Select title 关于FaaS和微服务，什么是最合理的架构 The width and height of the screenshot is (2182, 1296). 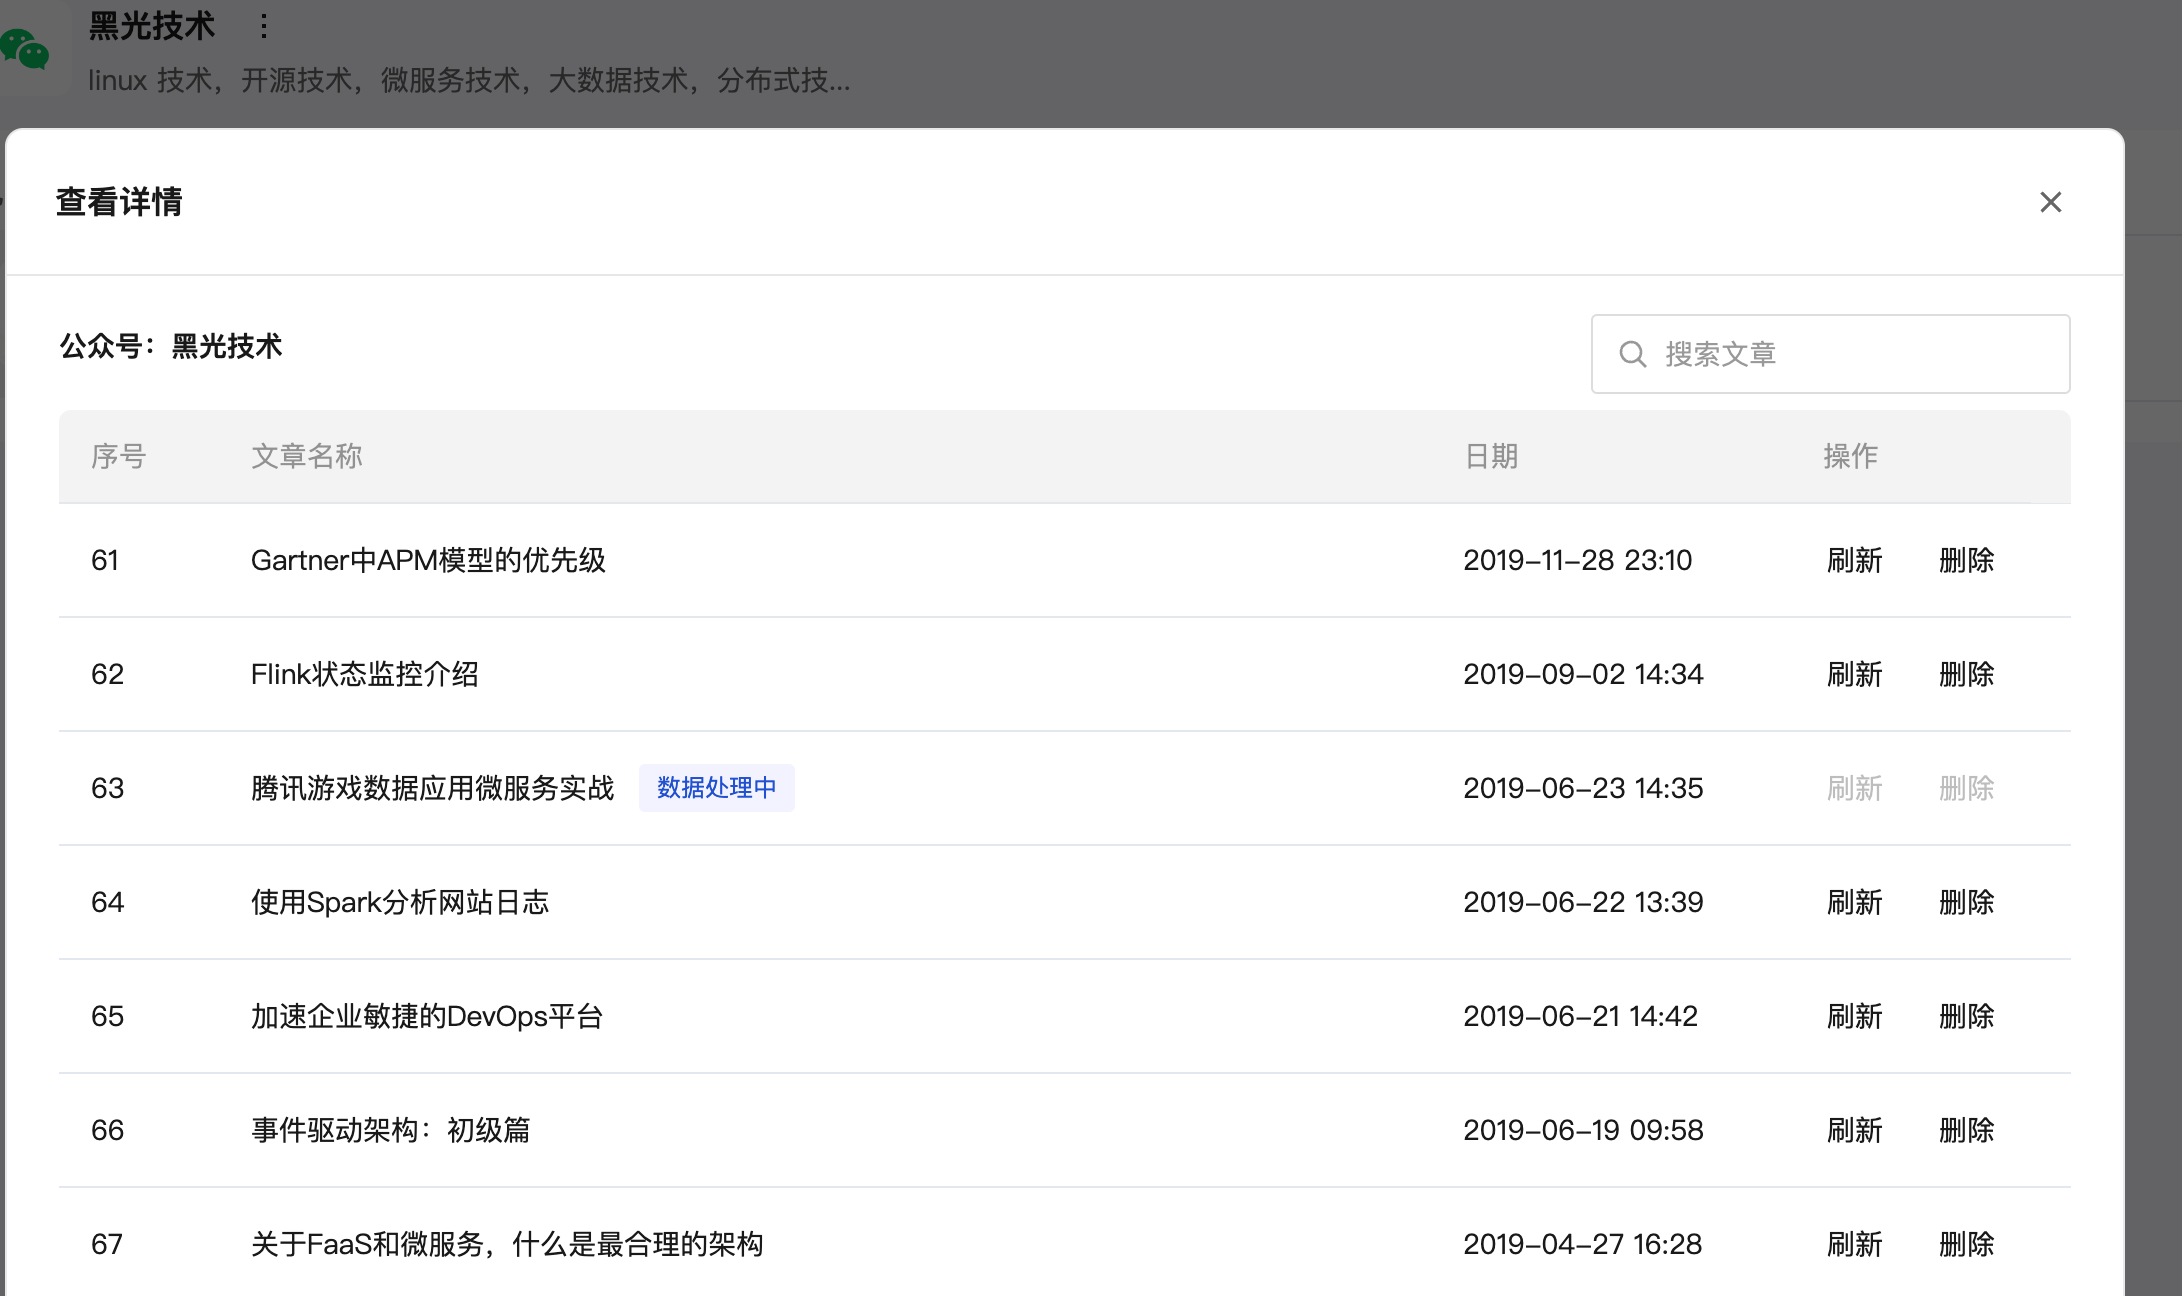pos(507,1244)
